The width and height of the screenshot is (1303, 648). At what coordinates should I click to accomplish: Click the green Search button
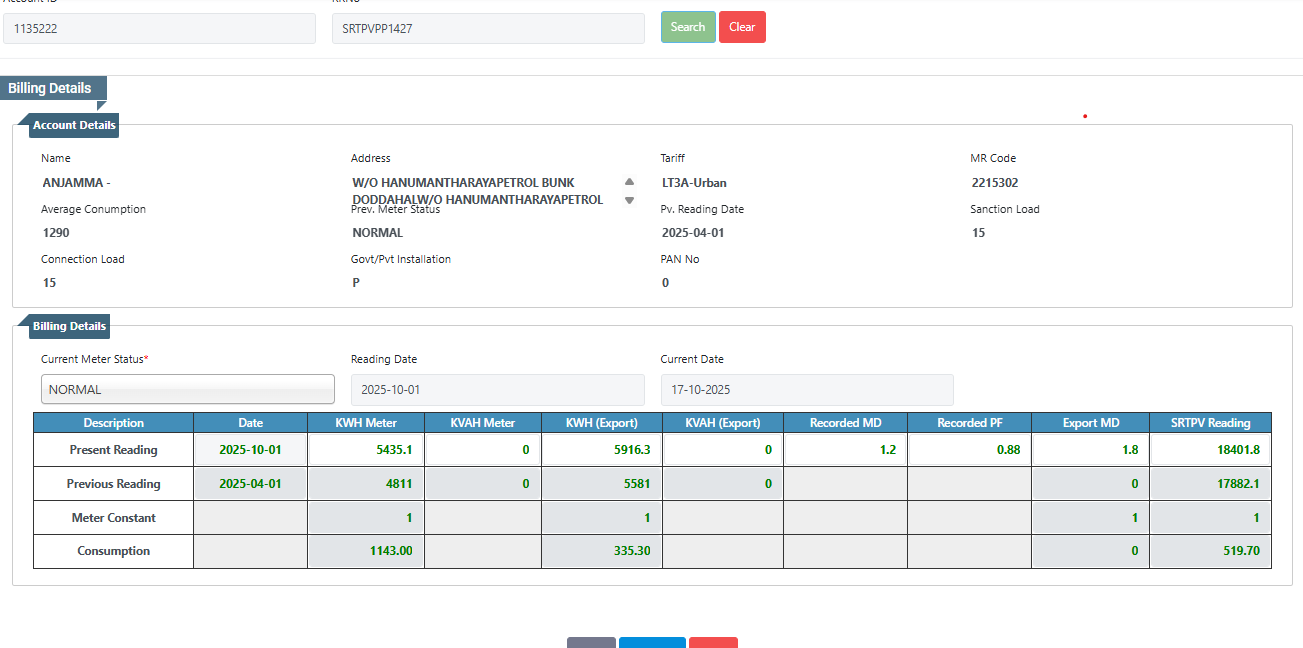point(688,27)
